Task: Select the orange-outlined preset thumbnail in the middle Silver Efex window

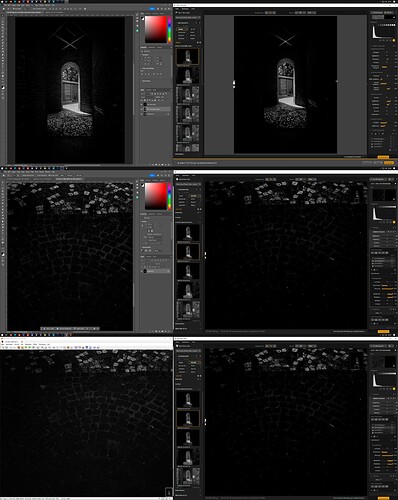Action: click(188, 252)
